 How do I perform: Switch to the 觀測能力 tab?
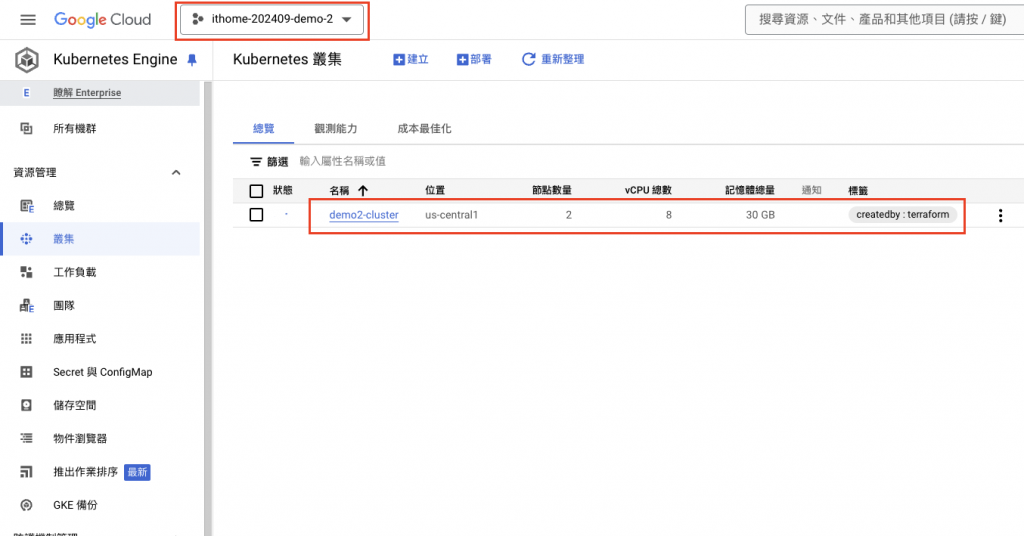pos(336,129)
